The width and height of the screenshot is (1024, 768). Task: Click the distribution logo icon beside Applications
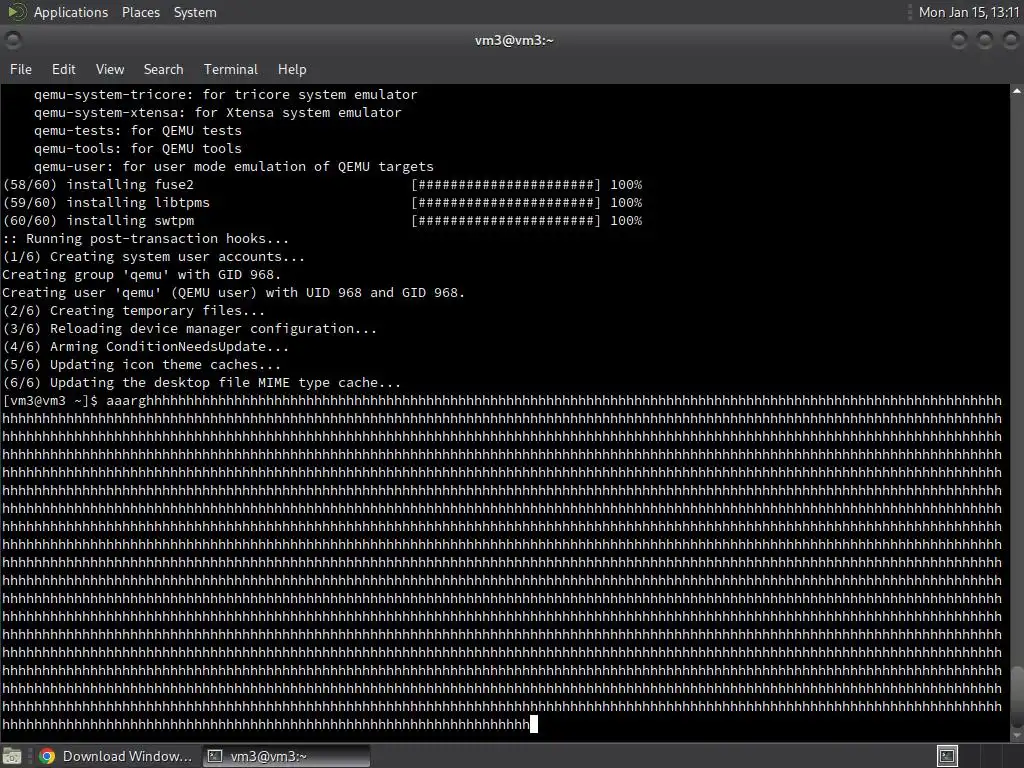tap(17, 12)
